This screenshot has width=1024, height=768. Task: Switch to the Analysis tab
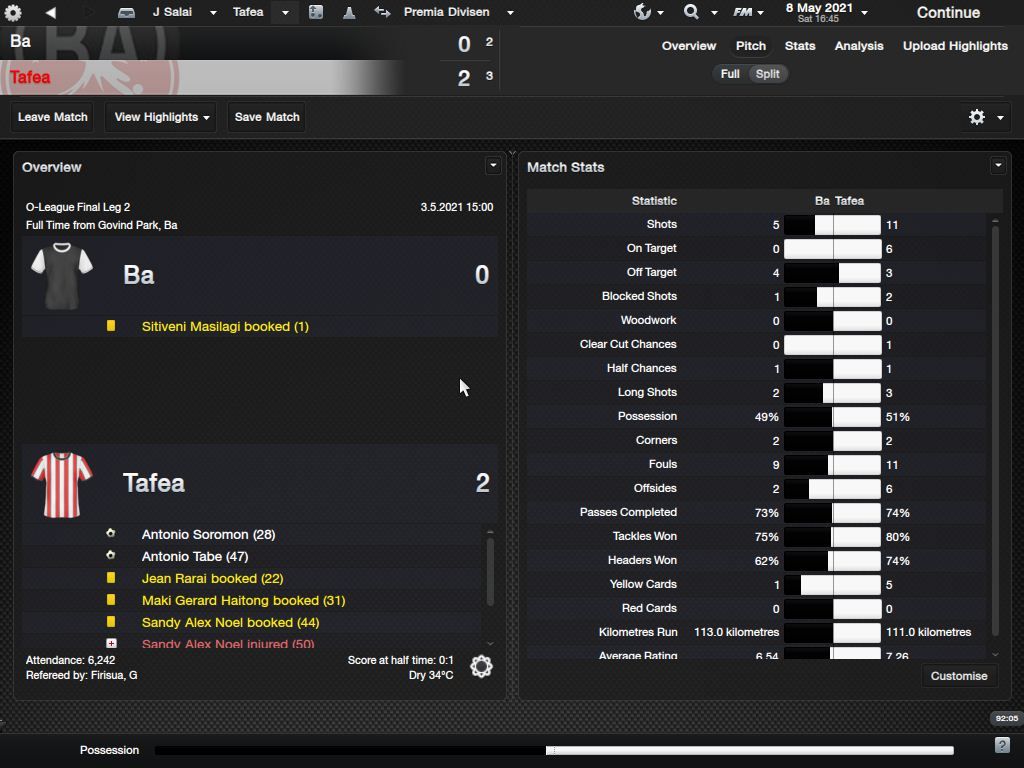[x=858, y=46]
